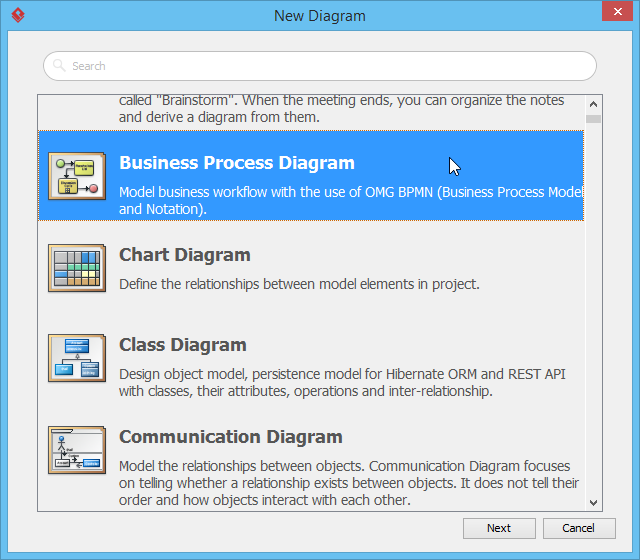Viewport: 640px width, 560px height.
Task: Select the Business Process Diagram title
Action: pyautogui.click(x=237, y=162)
